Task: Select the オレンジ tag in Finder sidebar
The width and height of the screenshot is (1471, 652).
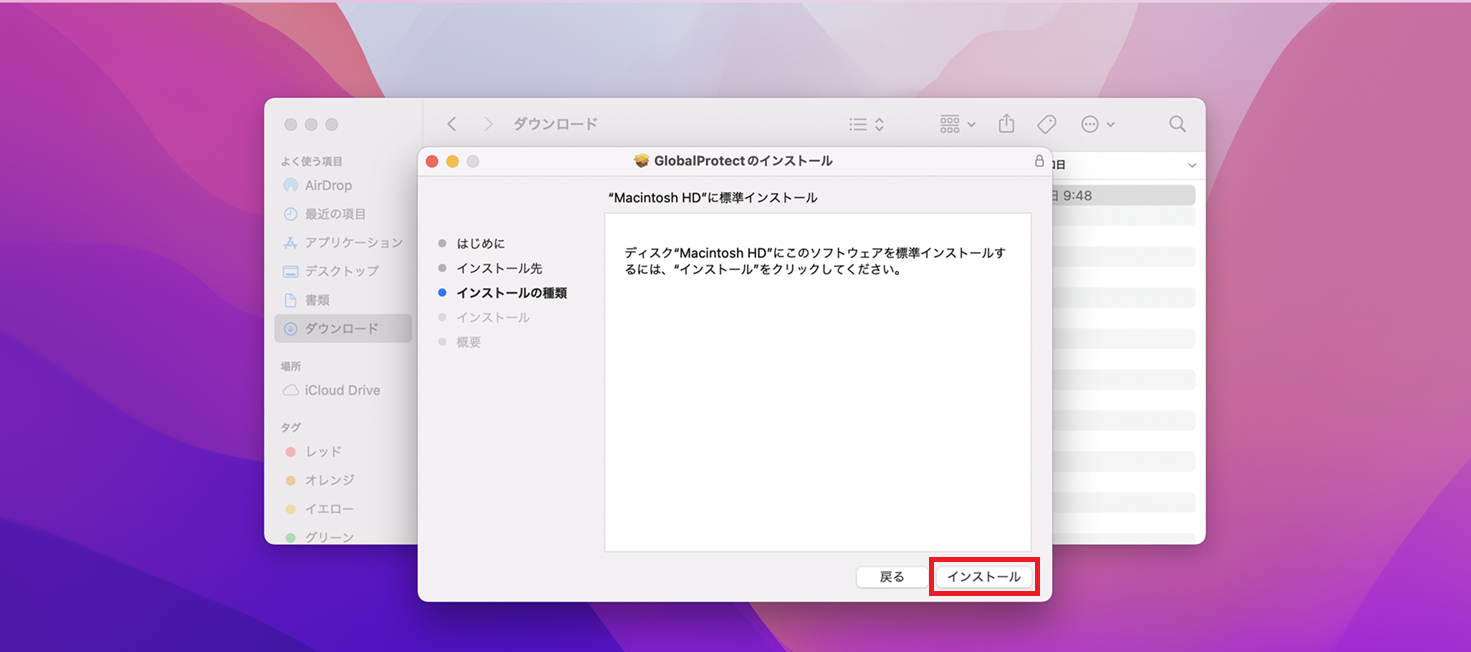Action: 343,480
